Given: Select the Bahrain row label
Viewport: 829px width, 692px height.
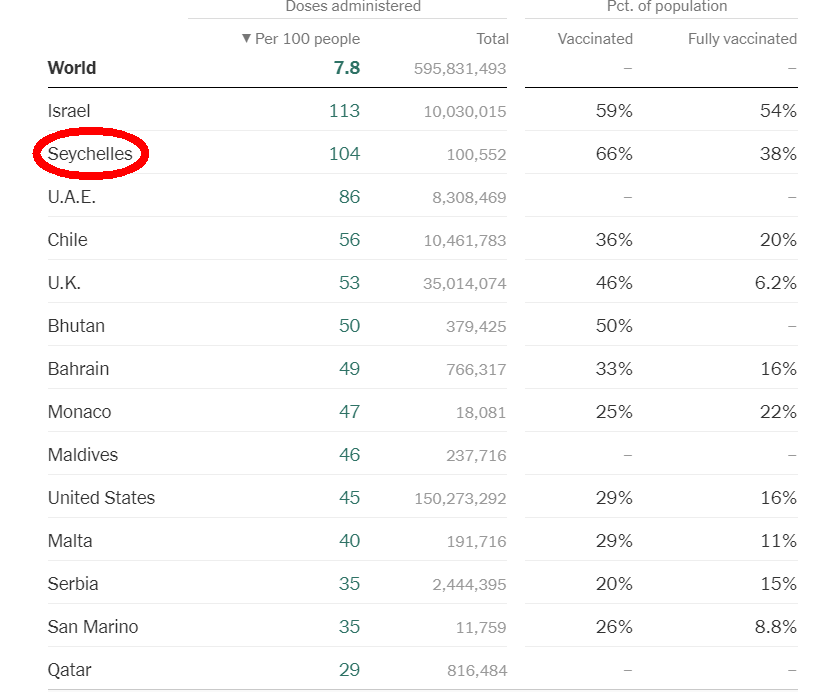Looking at the screenshot, I should click(78, 369).
